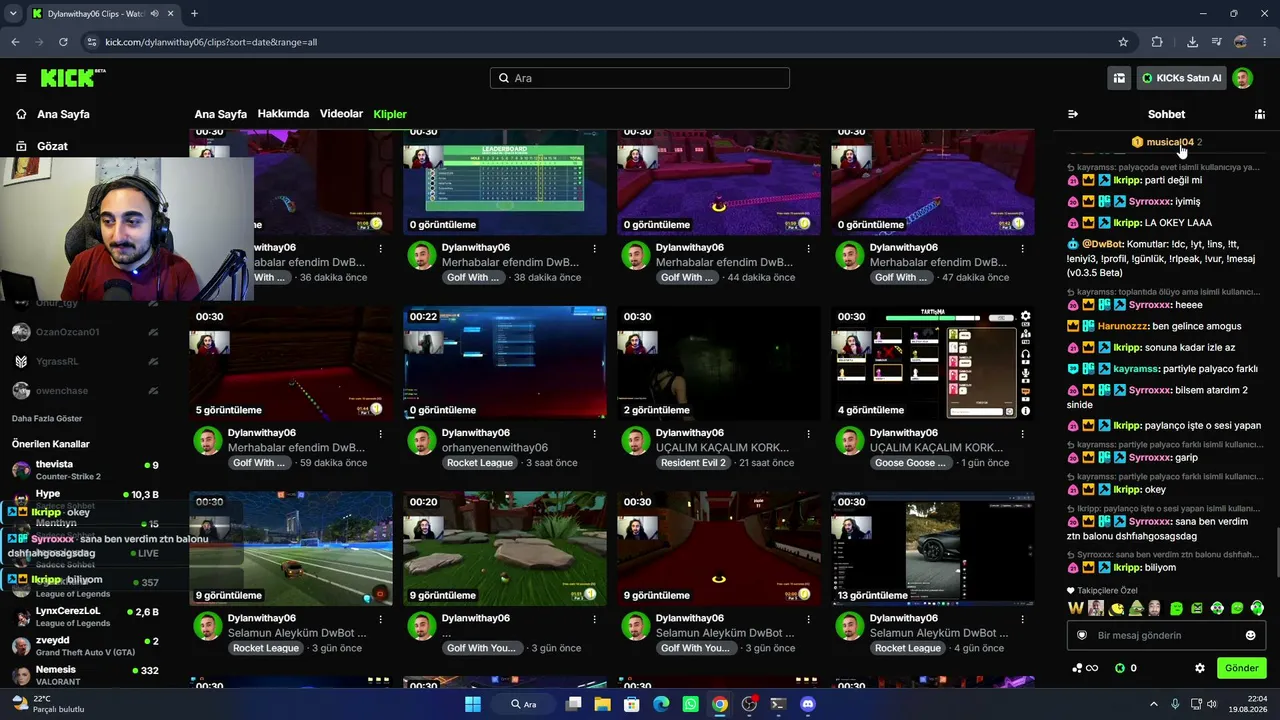Click the musical04 top gifter name
This screenshot has width=1280, height=720.
(1170, 142)
